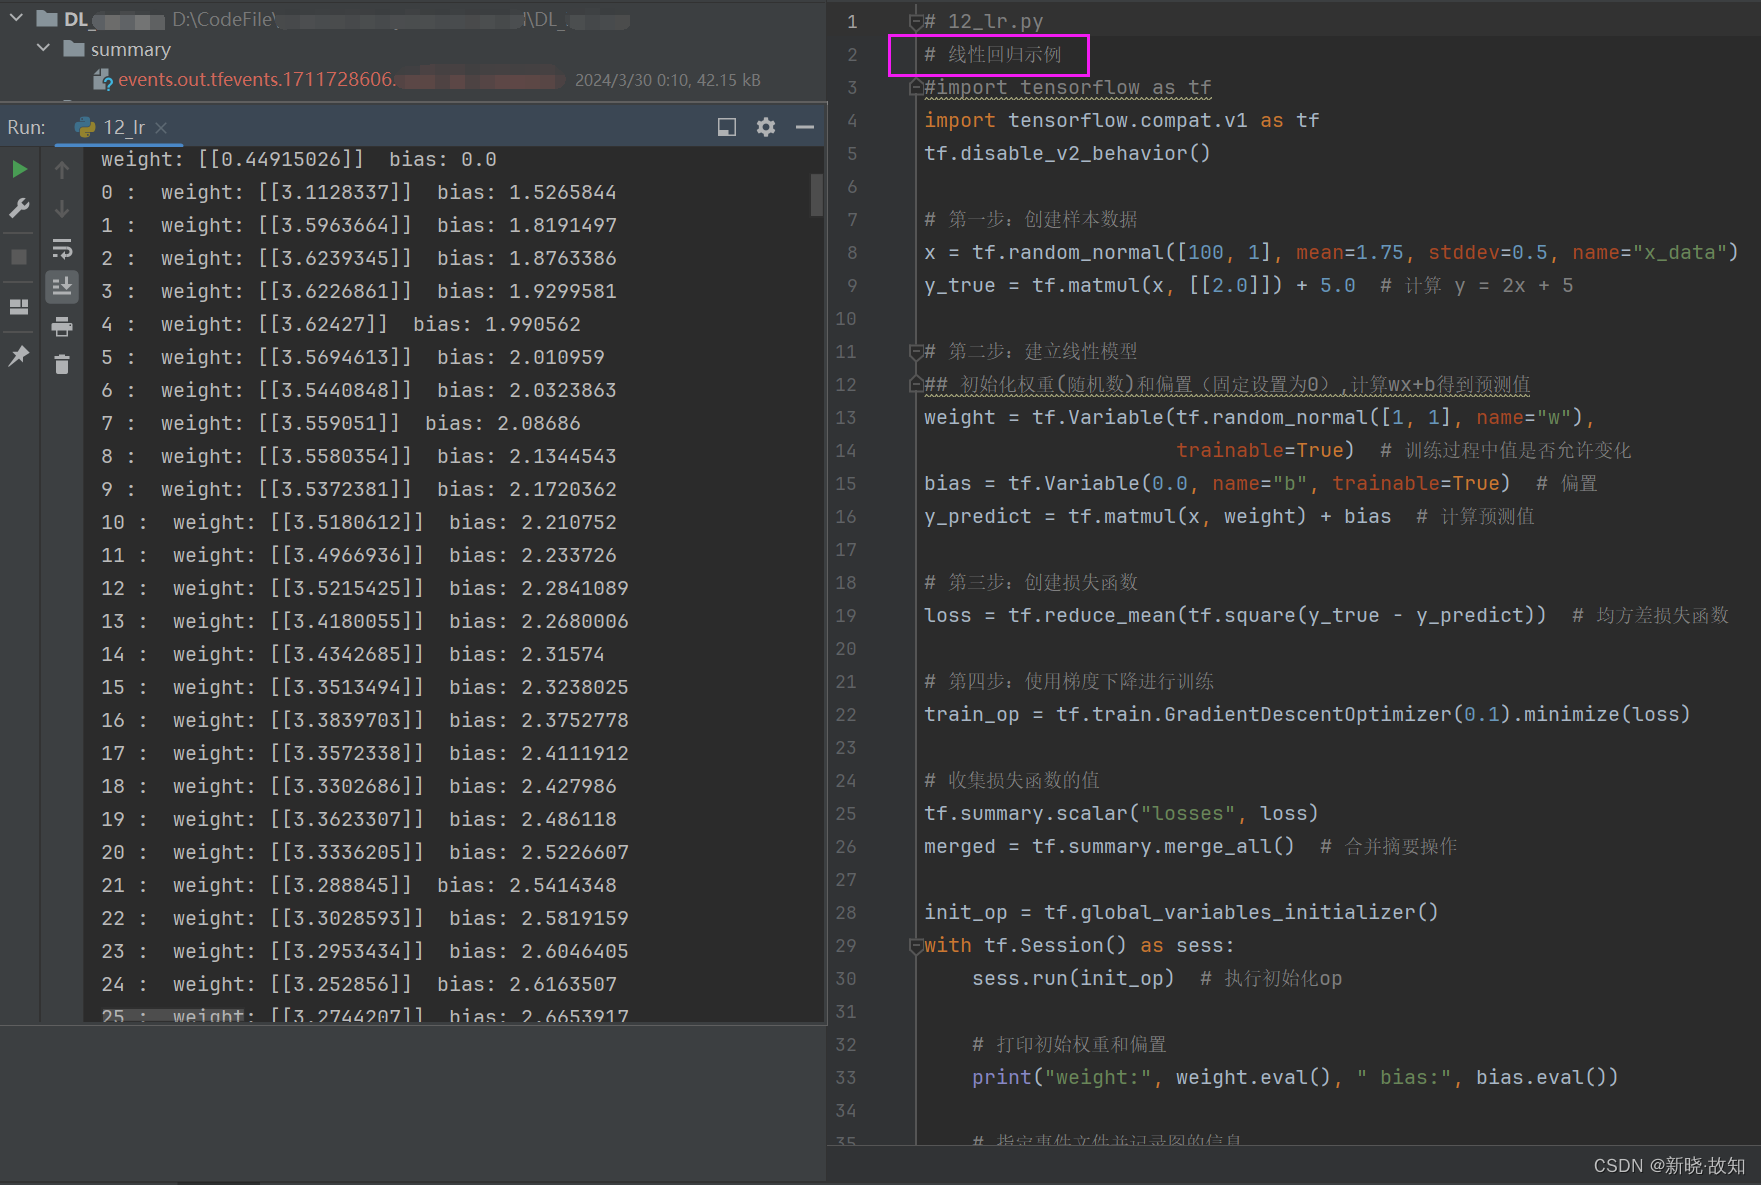
Task: Close the 12_lr run tab
Action: (161, 128)
